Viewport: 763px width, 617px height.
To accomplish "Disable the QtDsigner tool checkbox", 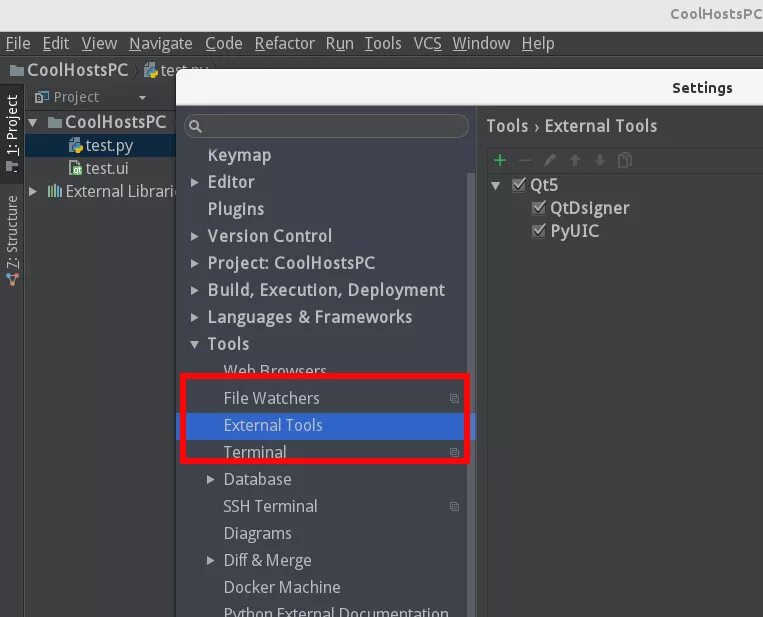I will (540, 208).
